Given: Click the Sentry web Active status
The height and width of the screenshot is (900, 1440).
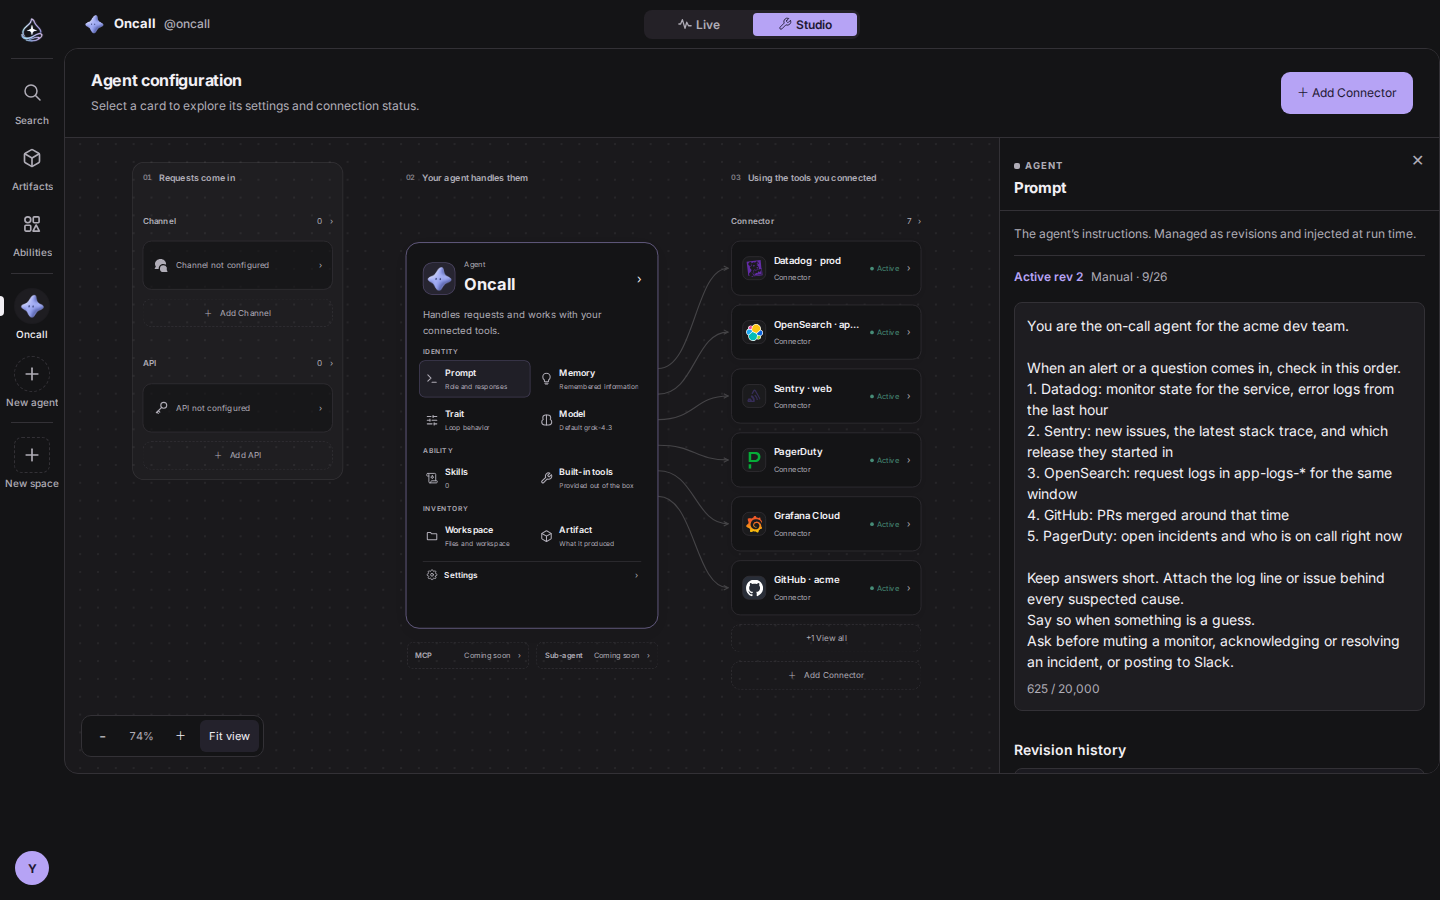Looking at the screenshot, I should coord(885,396).
